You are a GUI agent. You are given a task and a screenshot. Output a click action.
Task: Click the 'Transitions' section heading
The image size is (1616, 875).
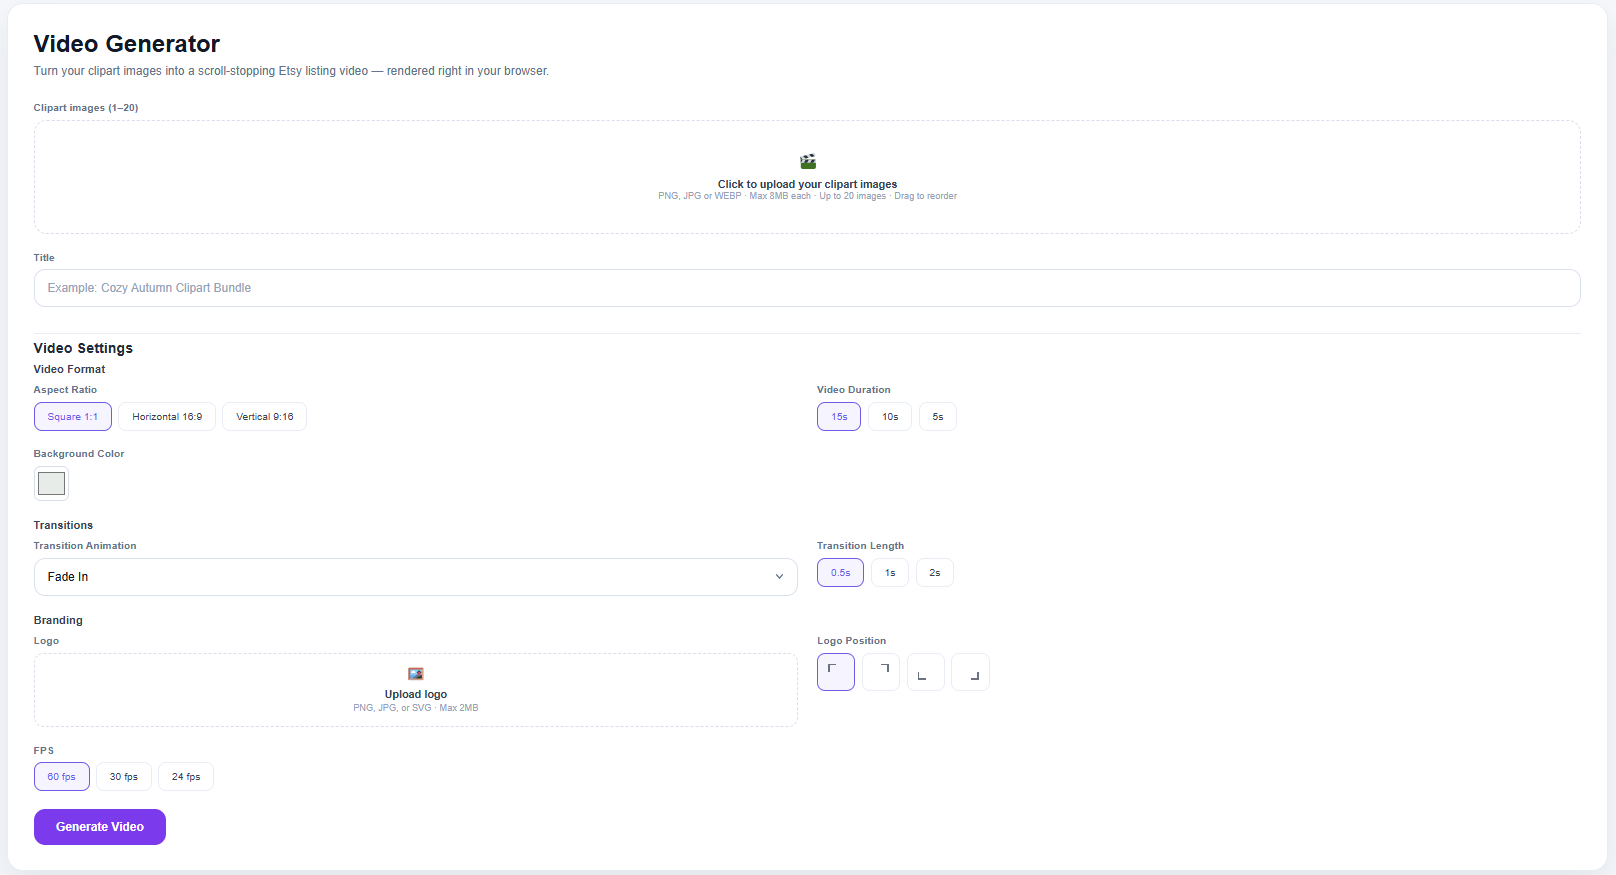[63, 525]
